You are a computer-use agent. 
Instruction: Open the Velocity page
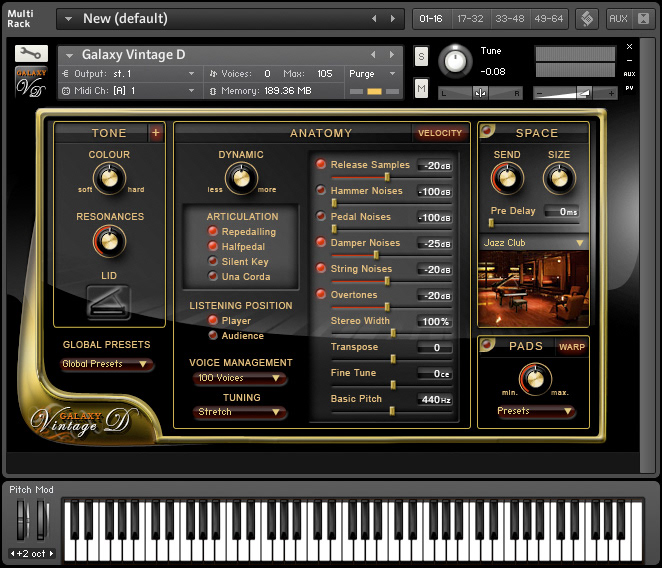tap(440, 133)
